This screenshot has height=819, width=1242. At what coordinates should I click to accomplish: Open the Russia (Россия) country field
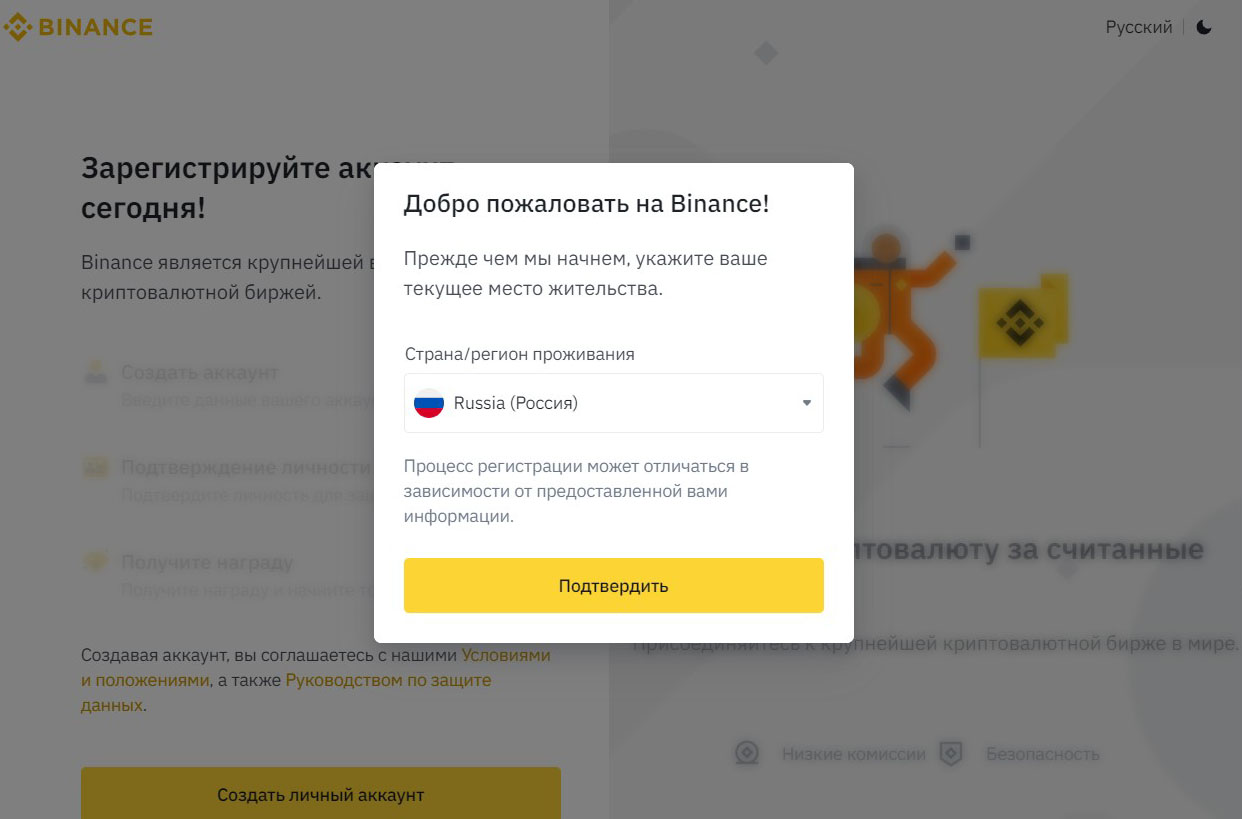(613, 403)
